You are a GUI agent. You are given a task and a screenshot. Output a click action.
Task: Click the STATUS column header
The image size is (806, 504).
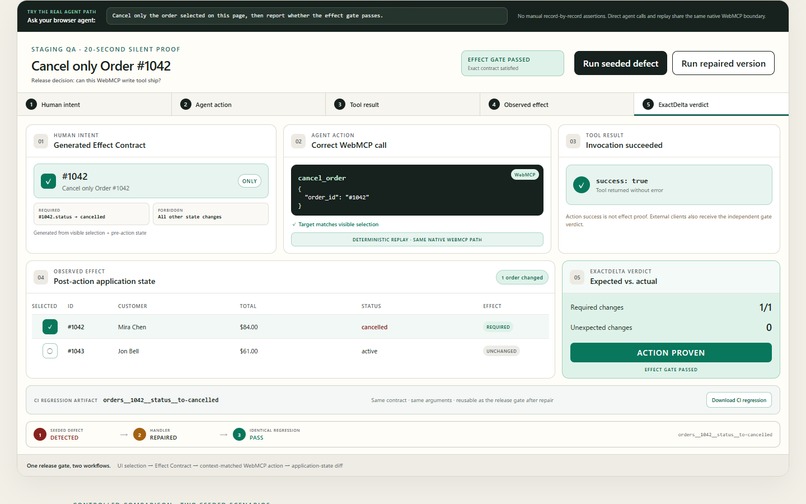tap(371, 306)
